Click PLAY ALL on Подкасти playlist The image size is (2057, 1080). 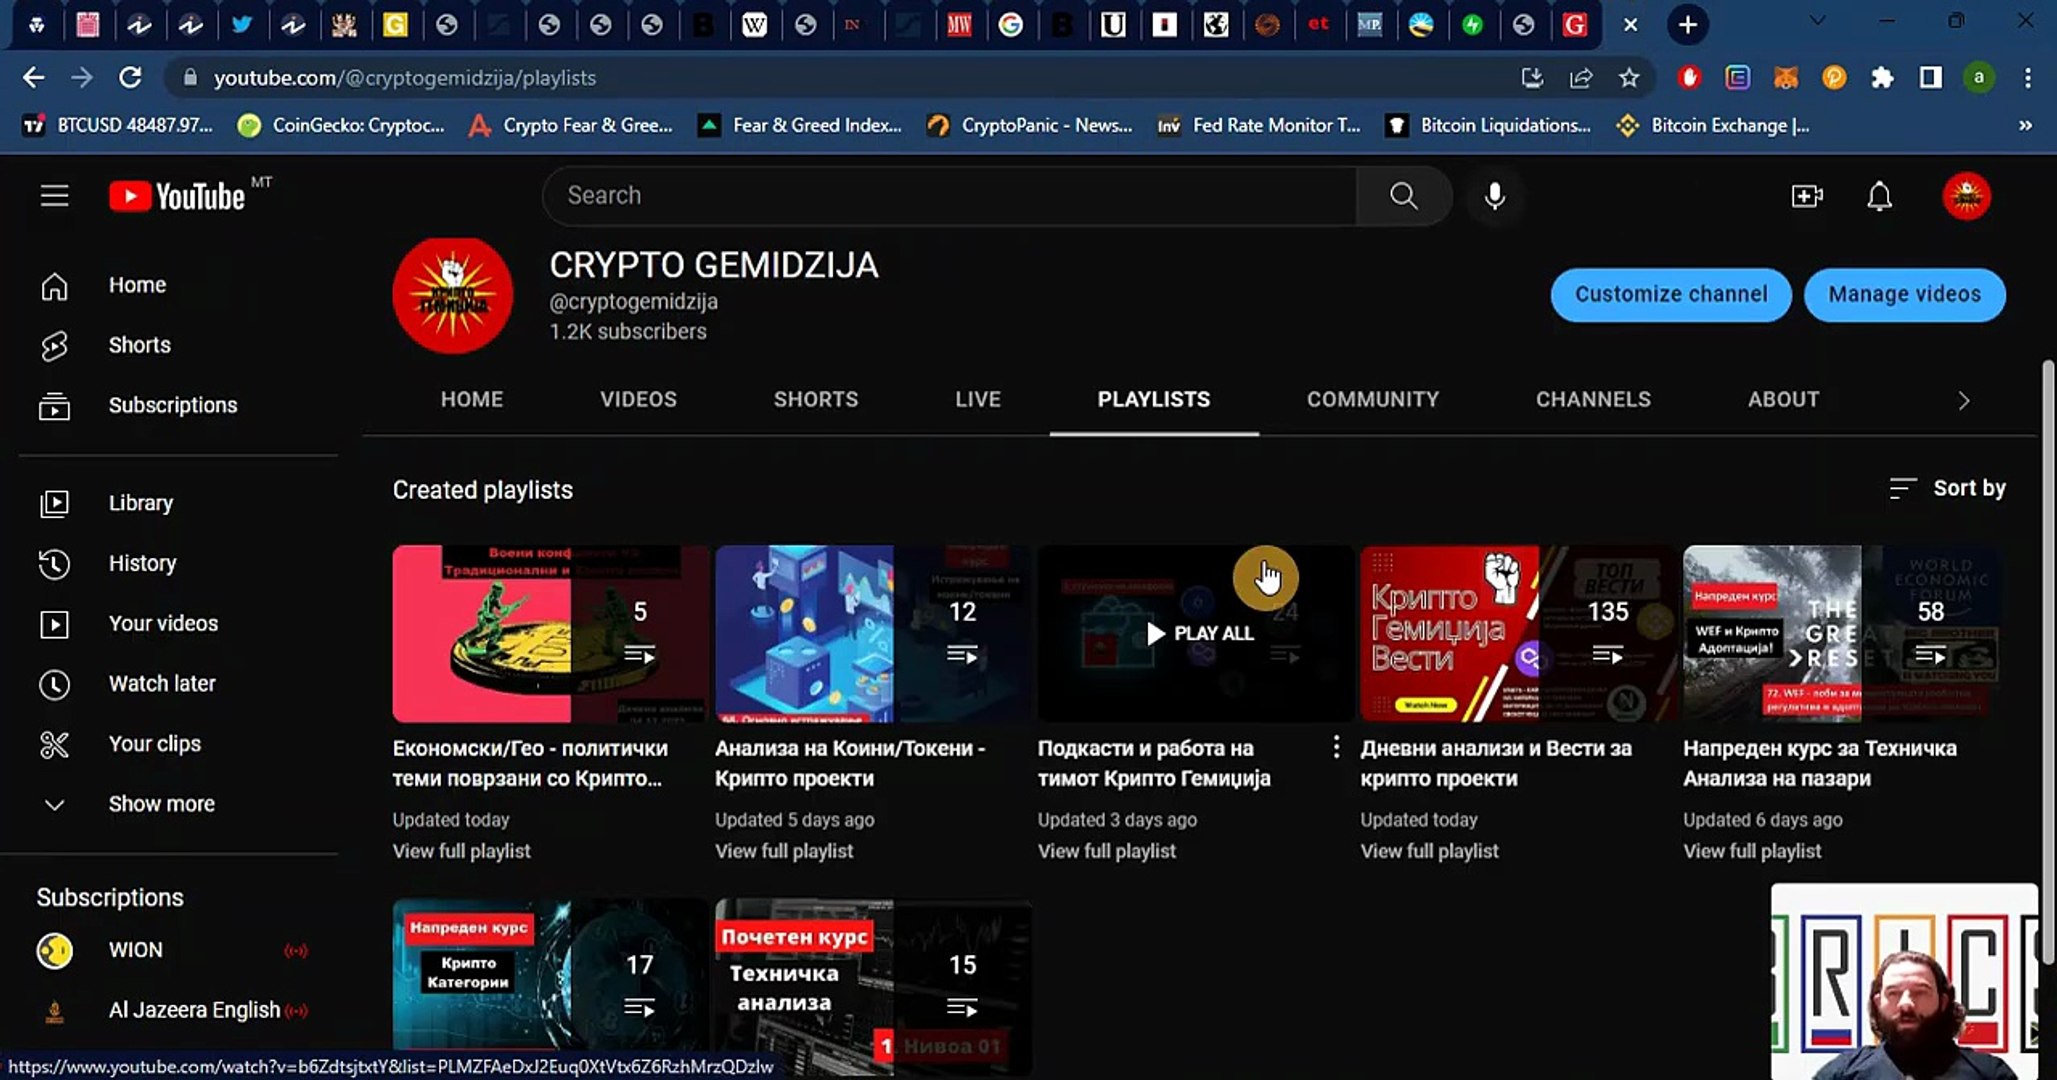[x=1199, y=633]
